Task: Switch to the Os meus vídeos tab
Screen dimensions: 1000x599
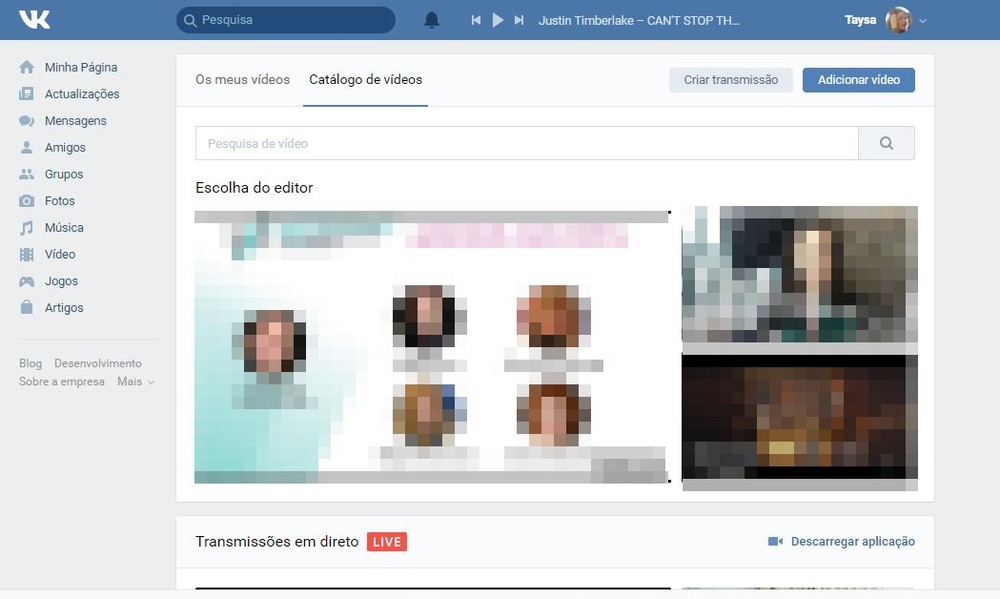Action: 242,79
